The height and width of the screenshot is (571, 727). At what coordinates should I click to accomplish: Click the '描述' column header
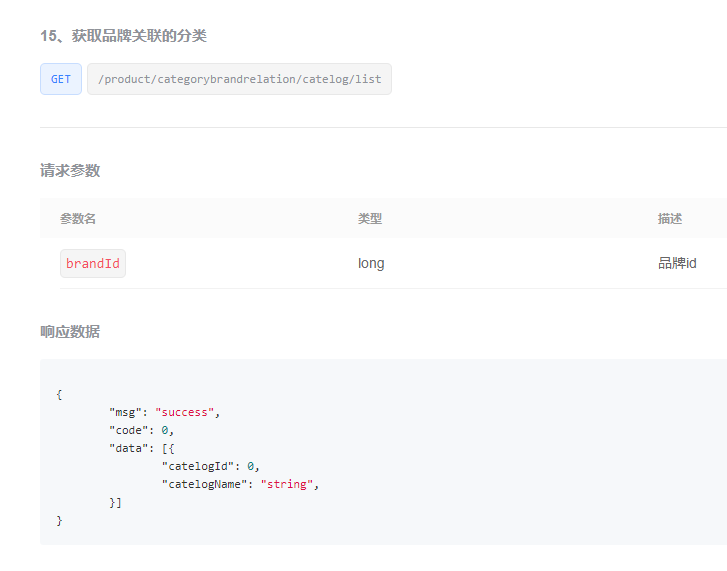670,218
